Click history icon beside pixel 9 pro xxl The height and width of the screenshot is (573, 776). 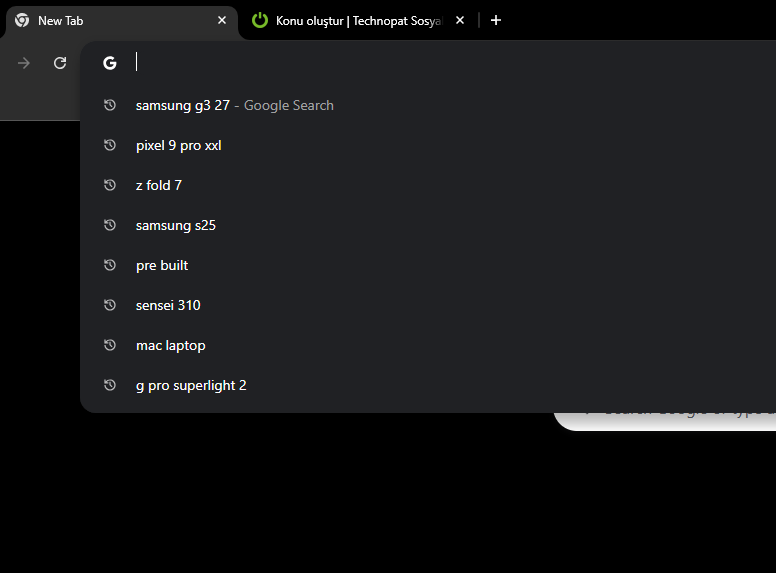pyautogui.click(x=110, y=145)
